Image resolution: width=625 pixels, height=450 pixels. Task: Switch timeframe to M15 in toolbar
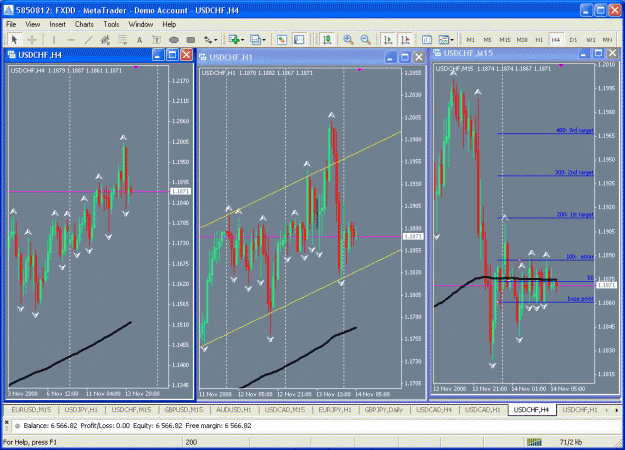pyautogui.click(x=505, y=40)
